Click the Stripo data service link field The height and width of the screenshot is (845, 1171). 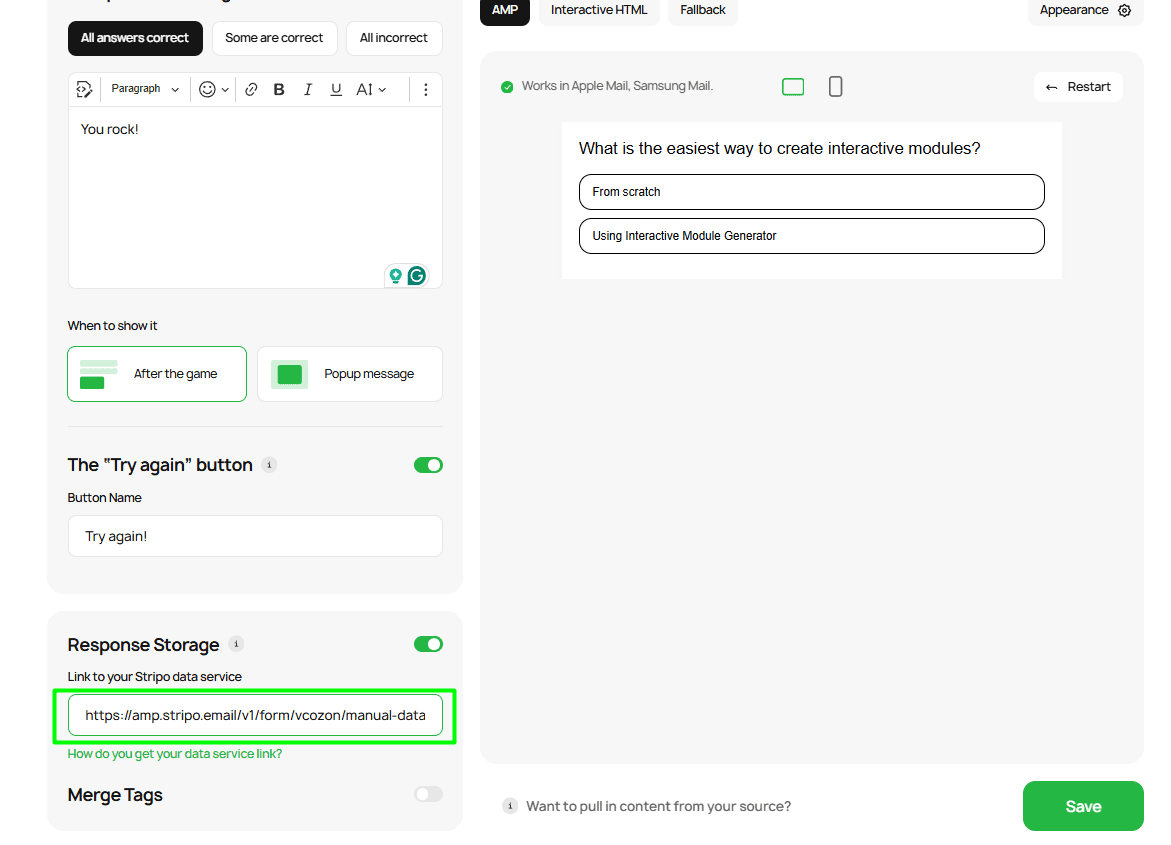(x=255, y=716)
